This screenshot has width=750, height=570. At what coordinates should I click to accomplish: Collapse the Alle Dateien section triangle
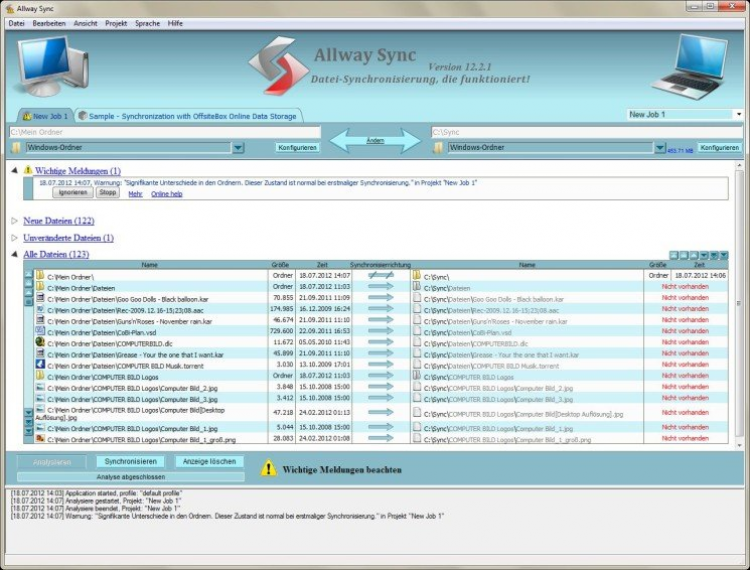tap(14, 254)
